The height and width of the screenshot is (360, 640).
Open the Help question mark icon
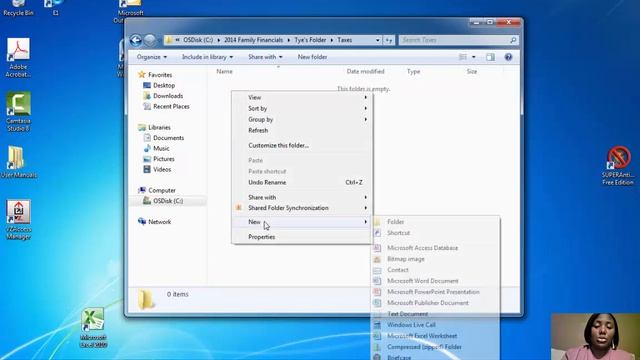pyautogui.click(x=508, y=57)
